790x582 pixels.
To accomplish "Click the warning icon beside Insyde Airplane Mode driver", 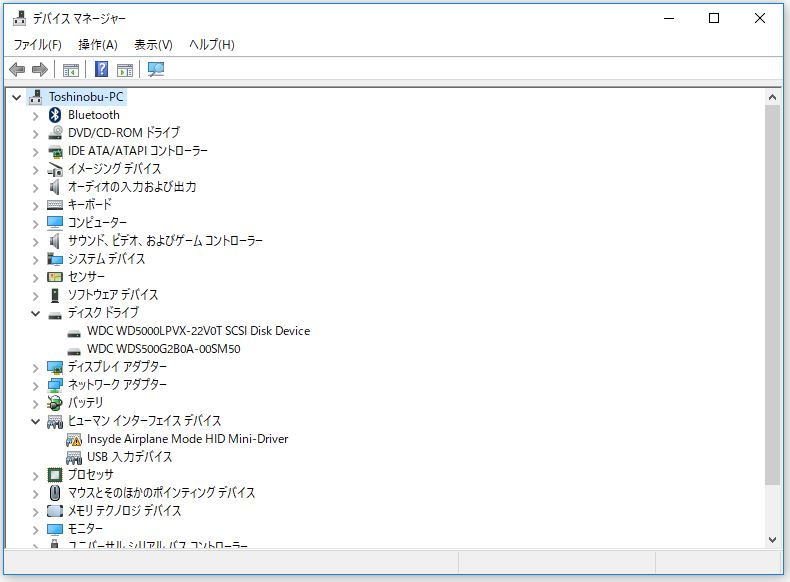I will [x=74, y=439].
